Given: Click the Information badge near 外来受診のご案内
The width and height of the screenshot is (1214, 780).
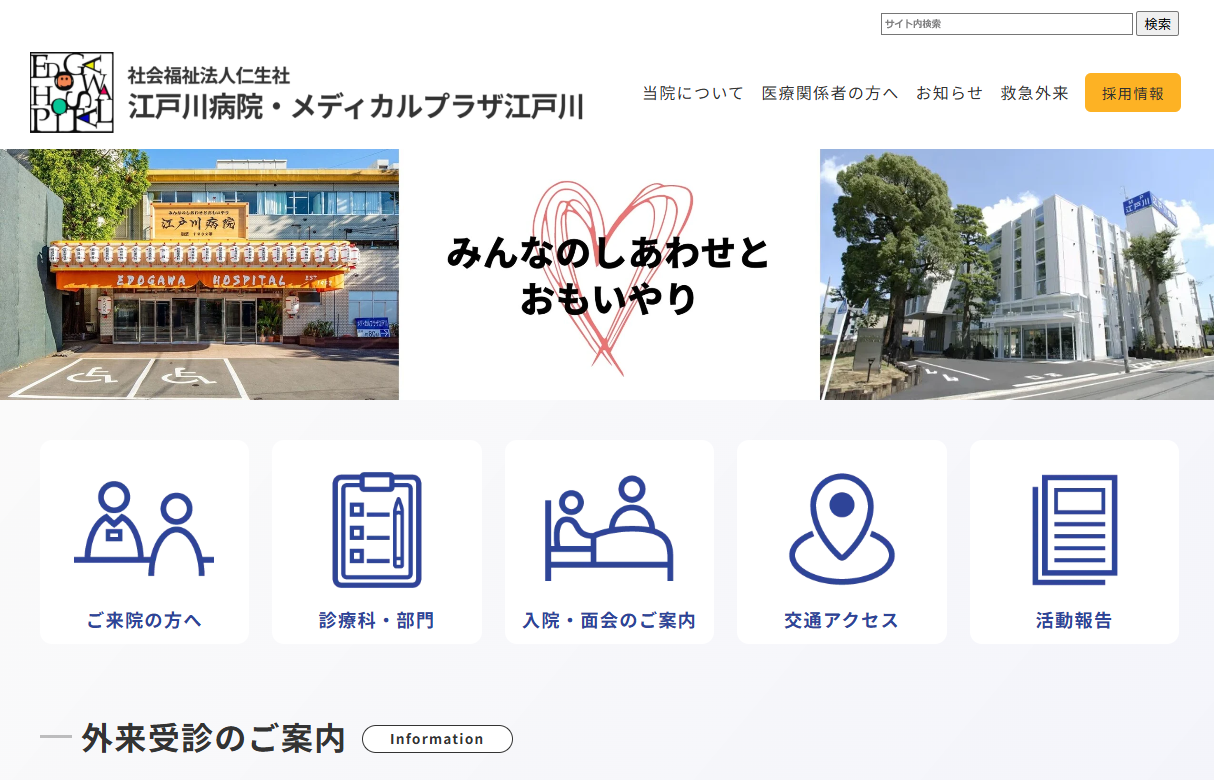Looking at the screenshot, I should coord(437,739).
